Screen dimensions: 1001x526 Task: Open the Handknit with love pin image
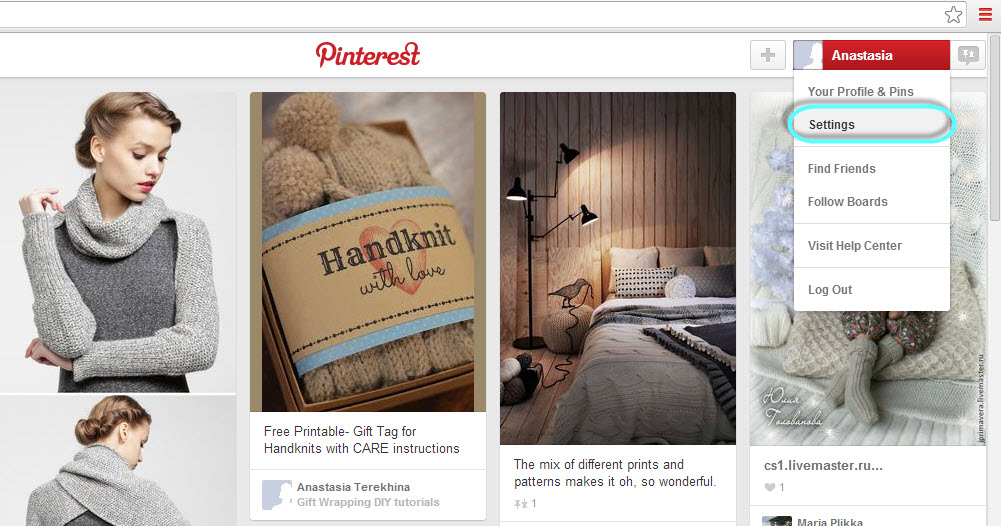coord(368,252)
